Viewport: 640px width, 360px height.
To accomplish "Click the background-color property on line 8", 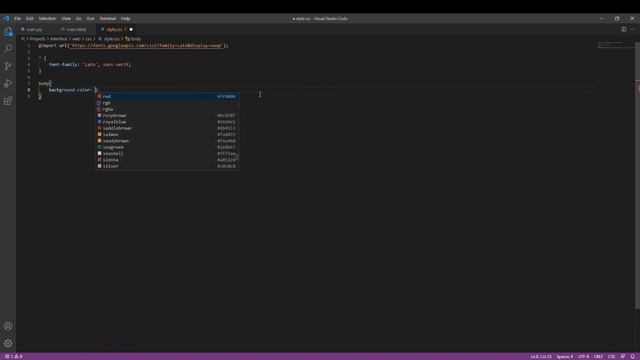I will (69, 90).
